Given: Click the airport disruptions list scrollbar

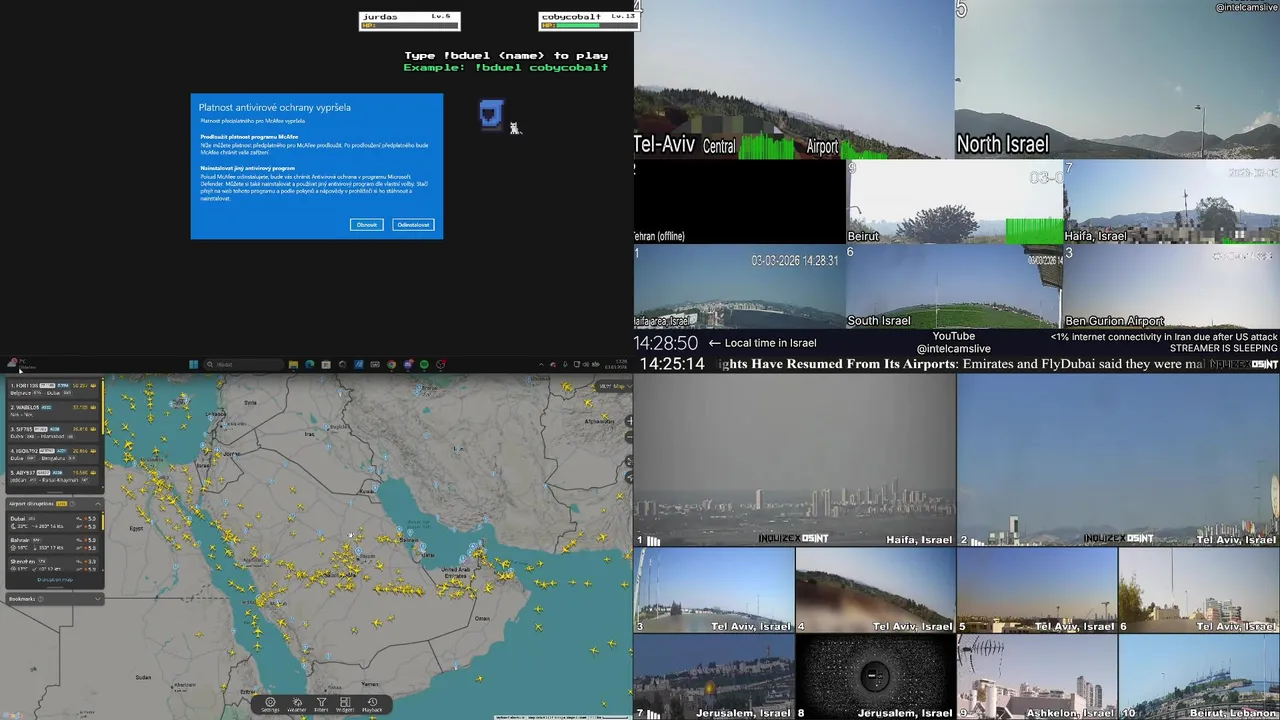Looking at the screenshot, I should pos(103,521).
